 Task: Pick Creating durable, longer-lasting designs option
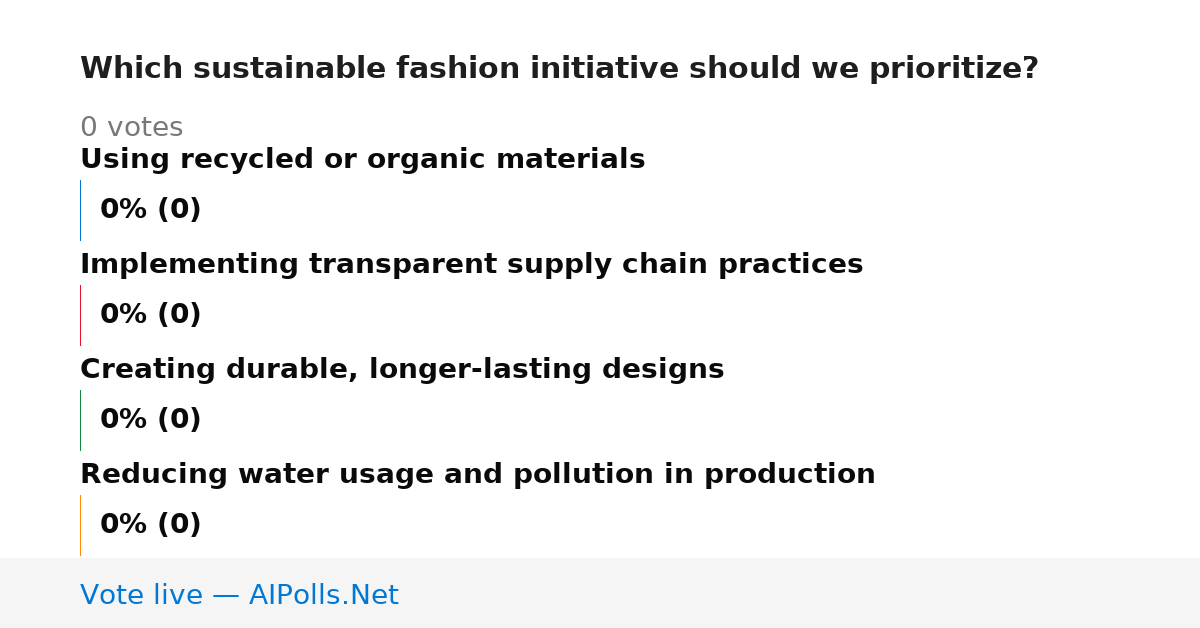(402, 369)
